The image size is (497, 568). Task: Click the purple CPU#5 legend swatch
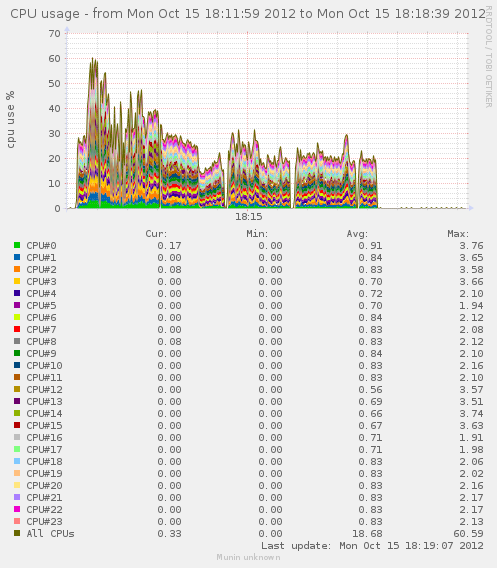(x=17, y=305)
